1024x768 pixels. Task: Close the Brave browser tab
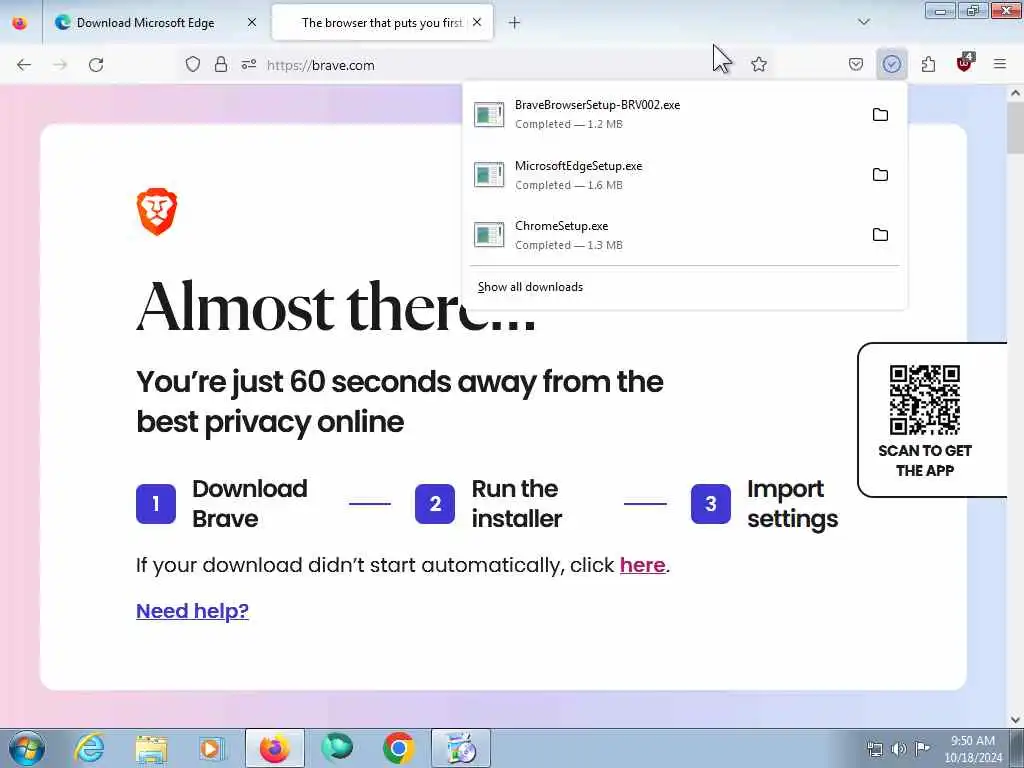point(477,23)
